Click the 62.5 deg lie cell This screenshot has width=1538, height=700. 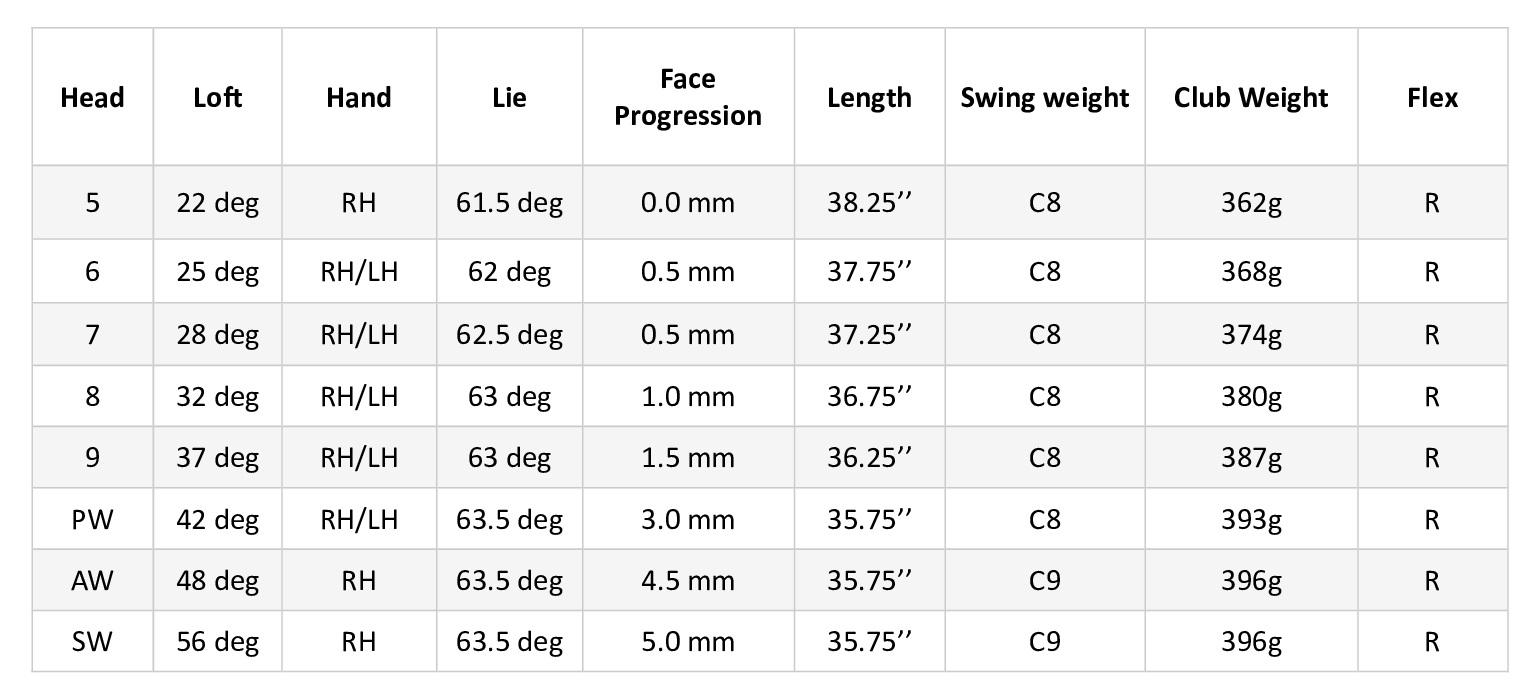[x=509, y=335]
